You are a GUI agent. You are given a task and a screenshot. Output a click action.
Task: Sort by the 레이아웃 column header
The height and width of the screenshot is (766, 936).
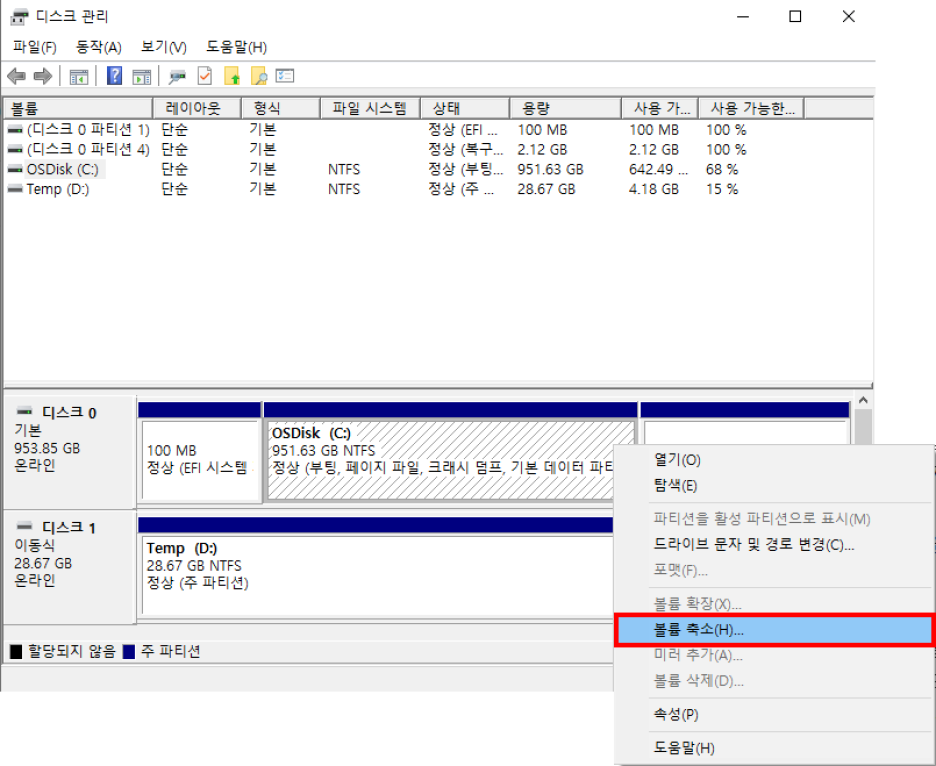pyautogui.click(x=197, y=108)
